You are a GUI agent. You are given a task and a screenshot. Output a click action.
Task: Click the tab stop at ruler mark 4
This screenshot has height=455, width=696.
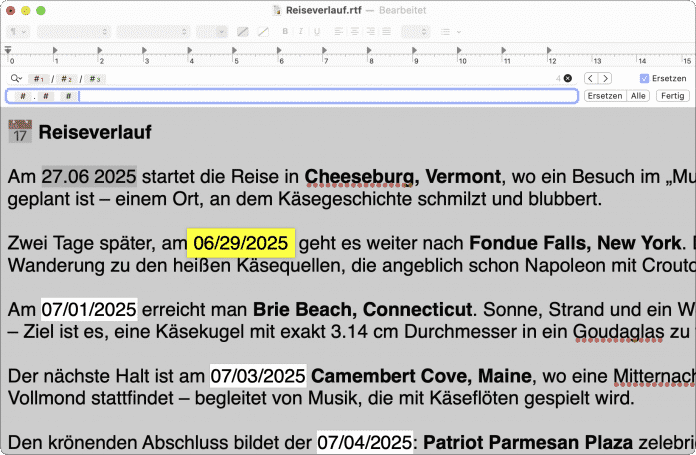[190, 50]
